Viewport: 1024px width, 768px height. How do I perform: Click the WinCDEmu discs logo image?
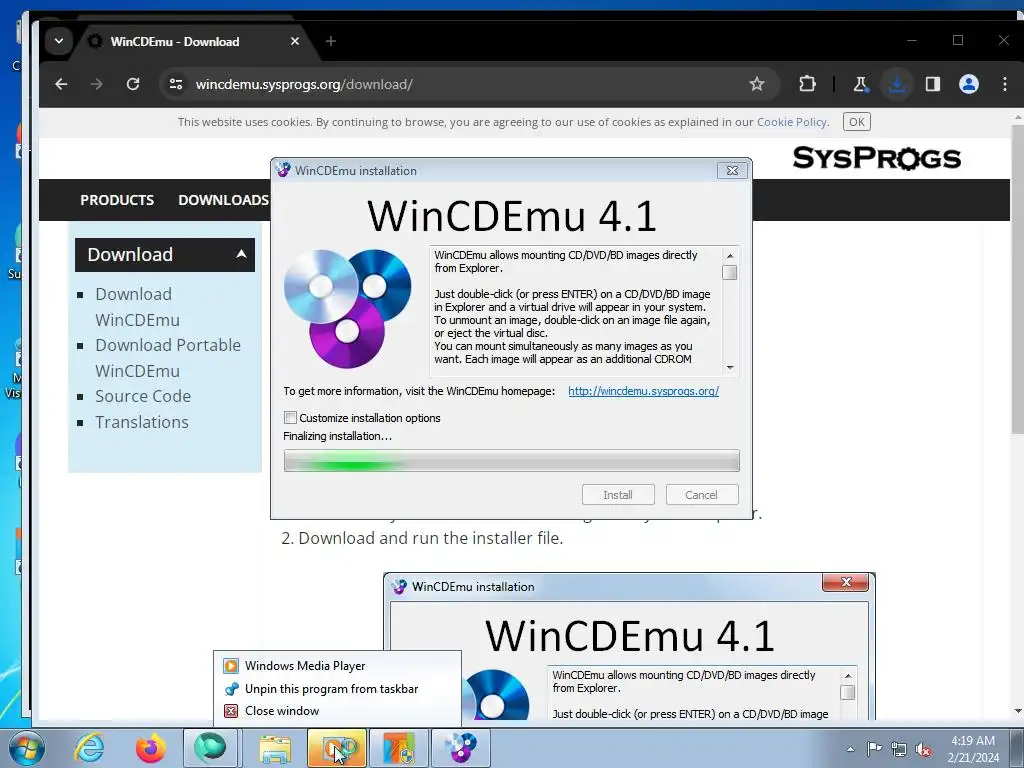(x=347, y=309)
